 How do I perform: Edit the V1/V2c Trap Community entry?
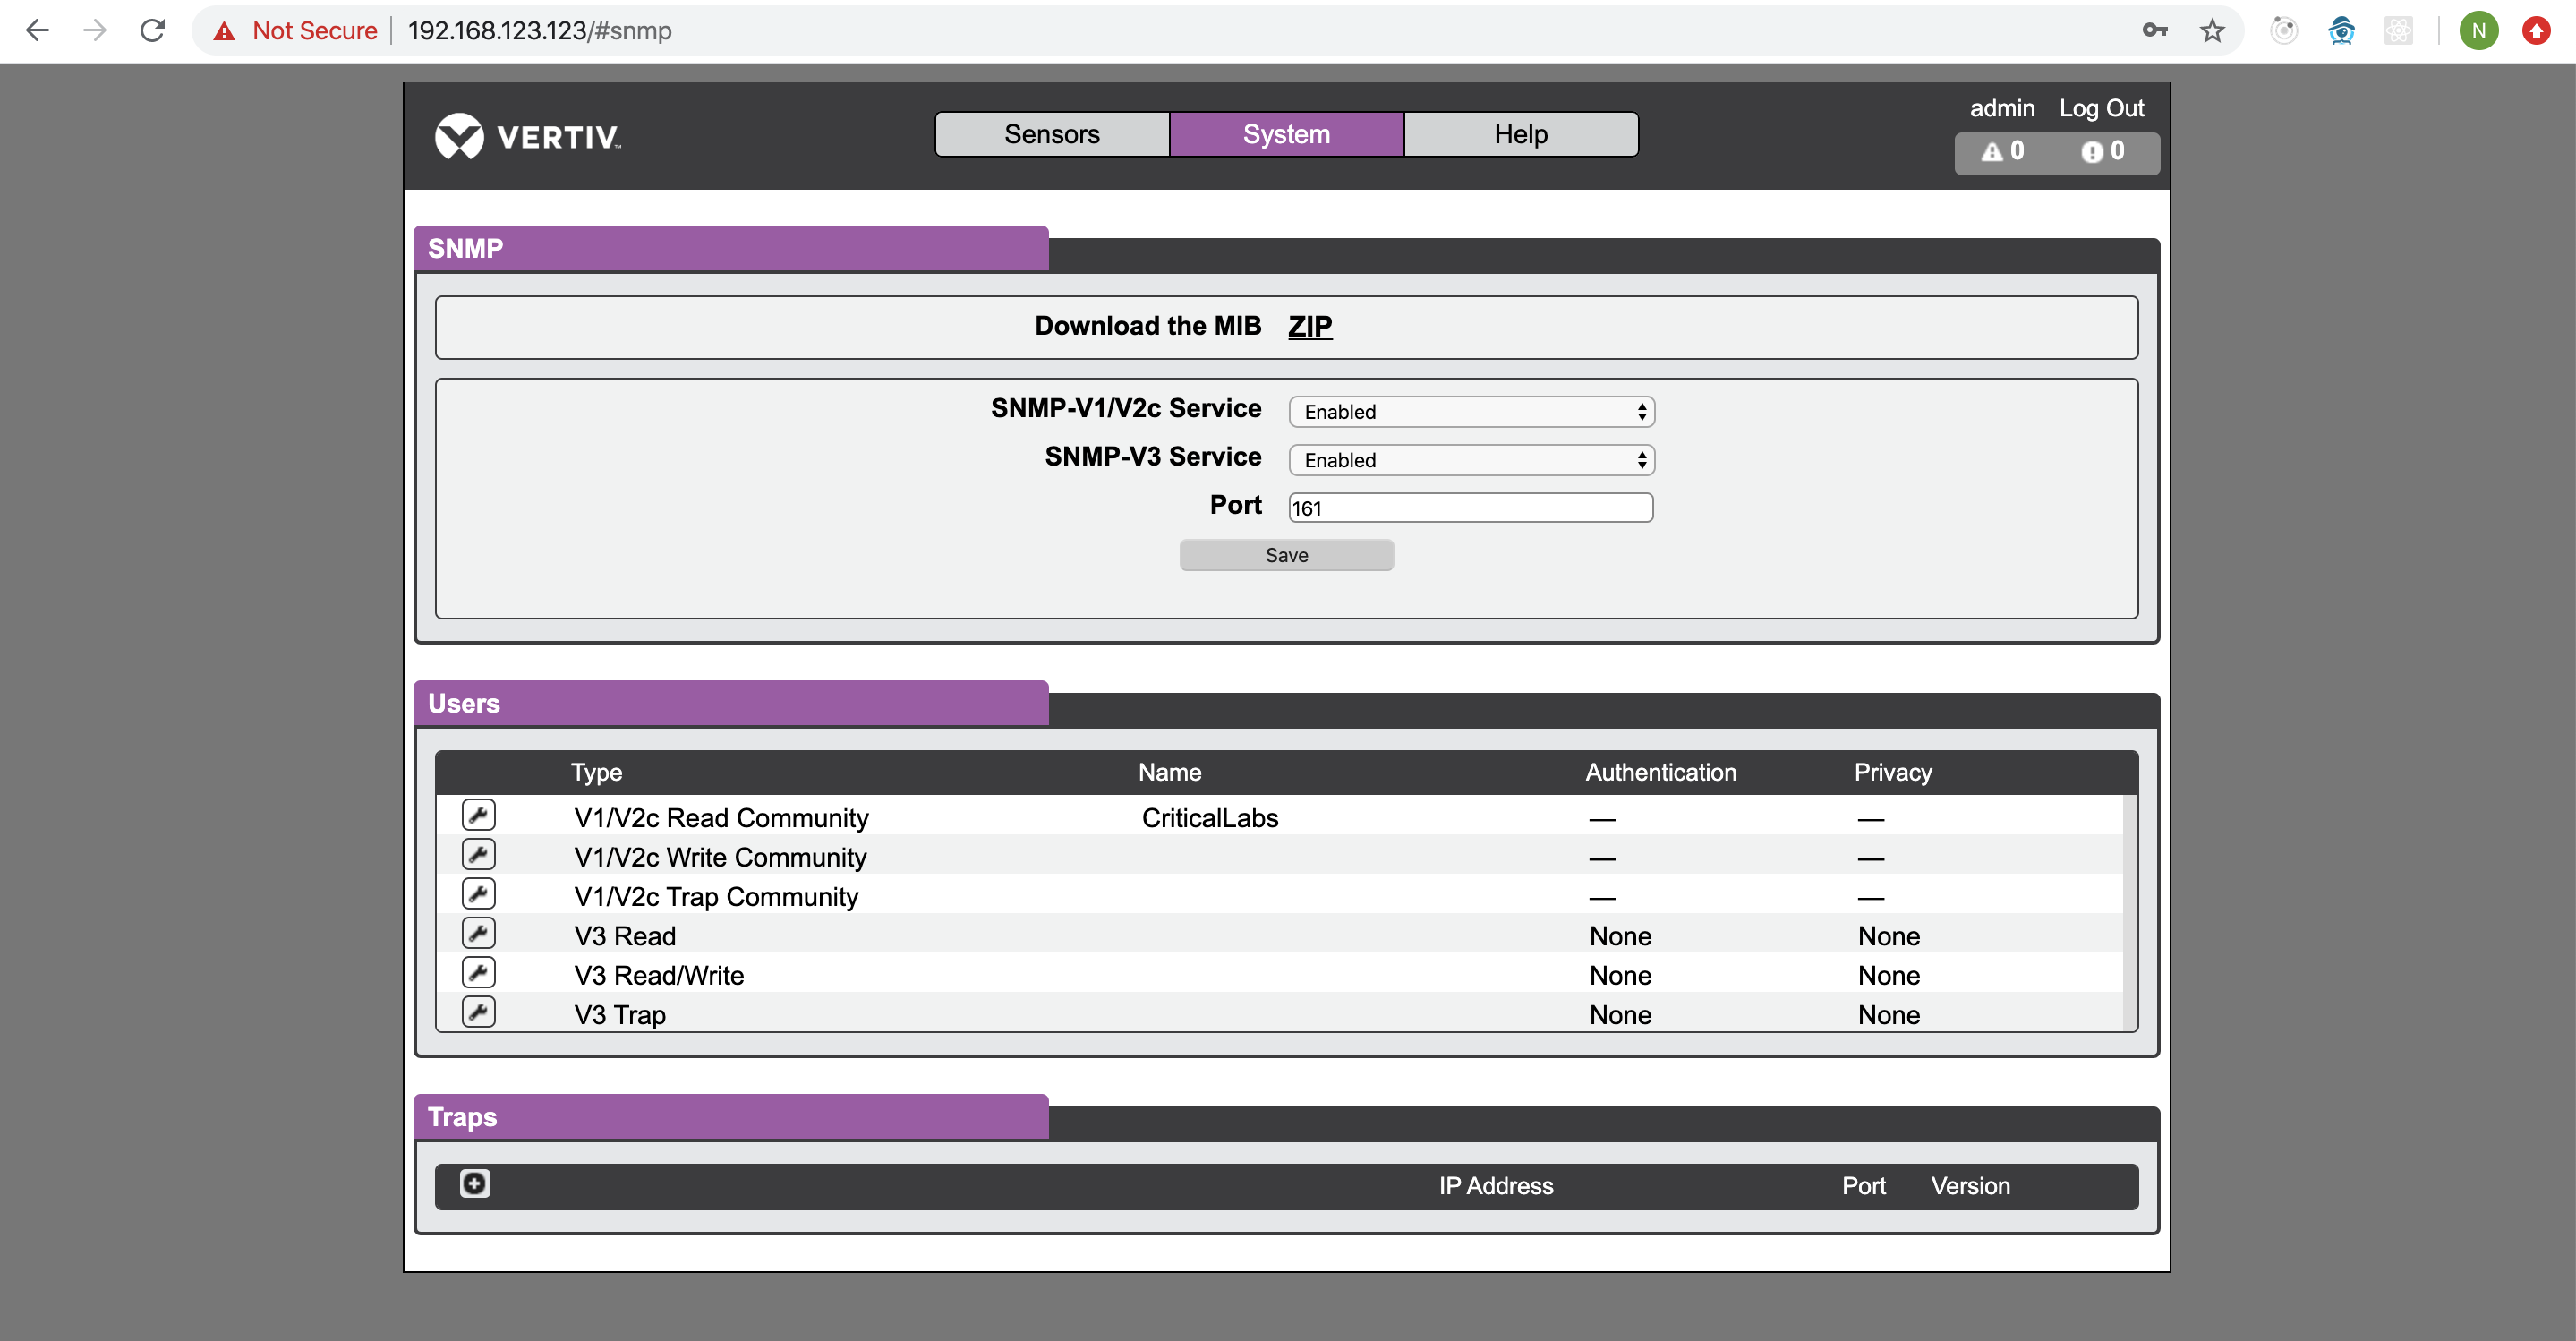point(478,894)
